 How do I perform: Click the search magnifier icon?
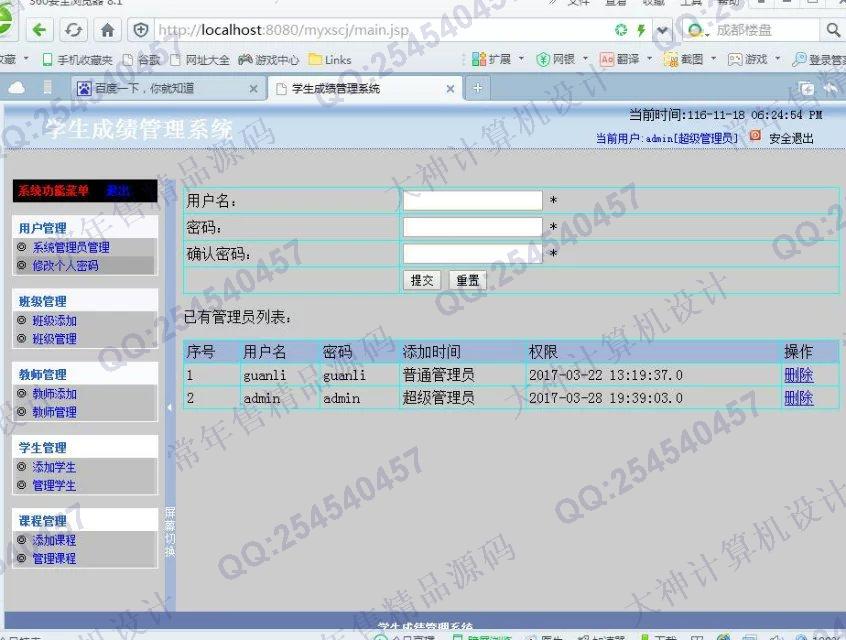click(833, 30)
